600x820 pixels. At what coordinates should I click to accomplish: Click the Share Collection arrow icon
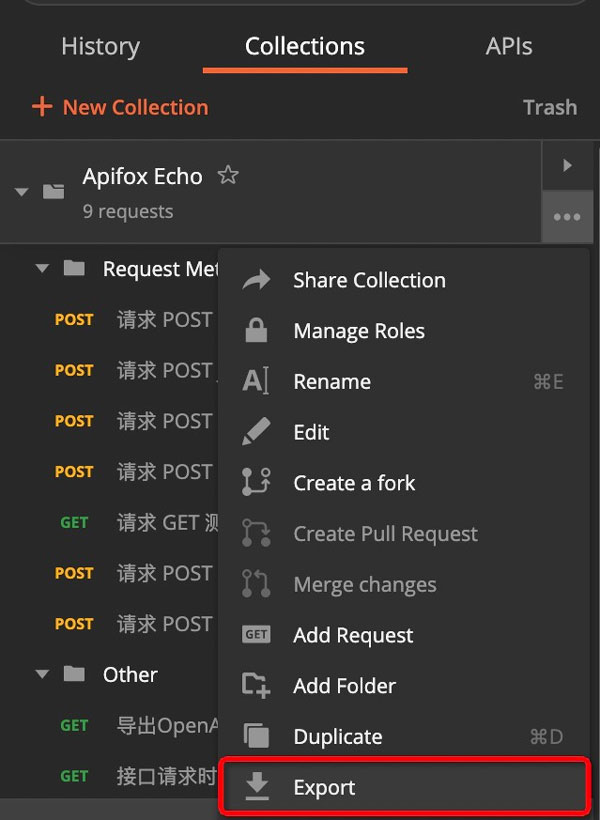pyautogui.click(x=257, y=280)
